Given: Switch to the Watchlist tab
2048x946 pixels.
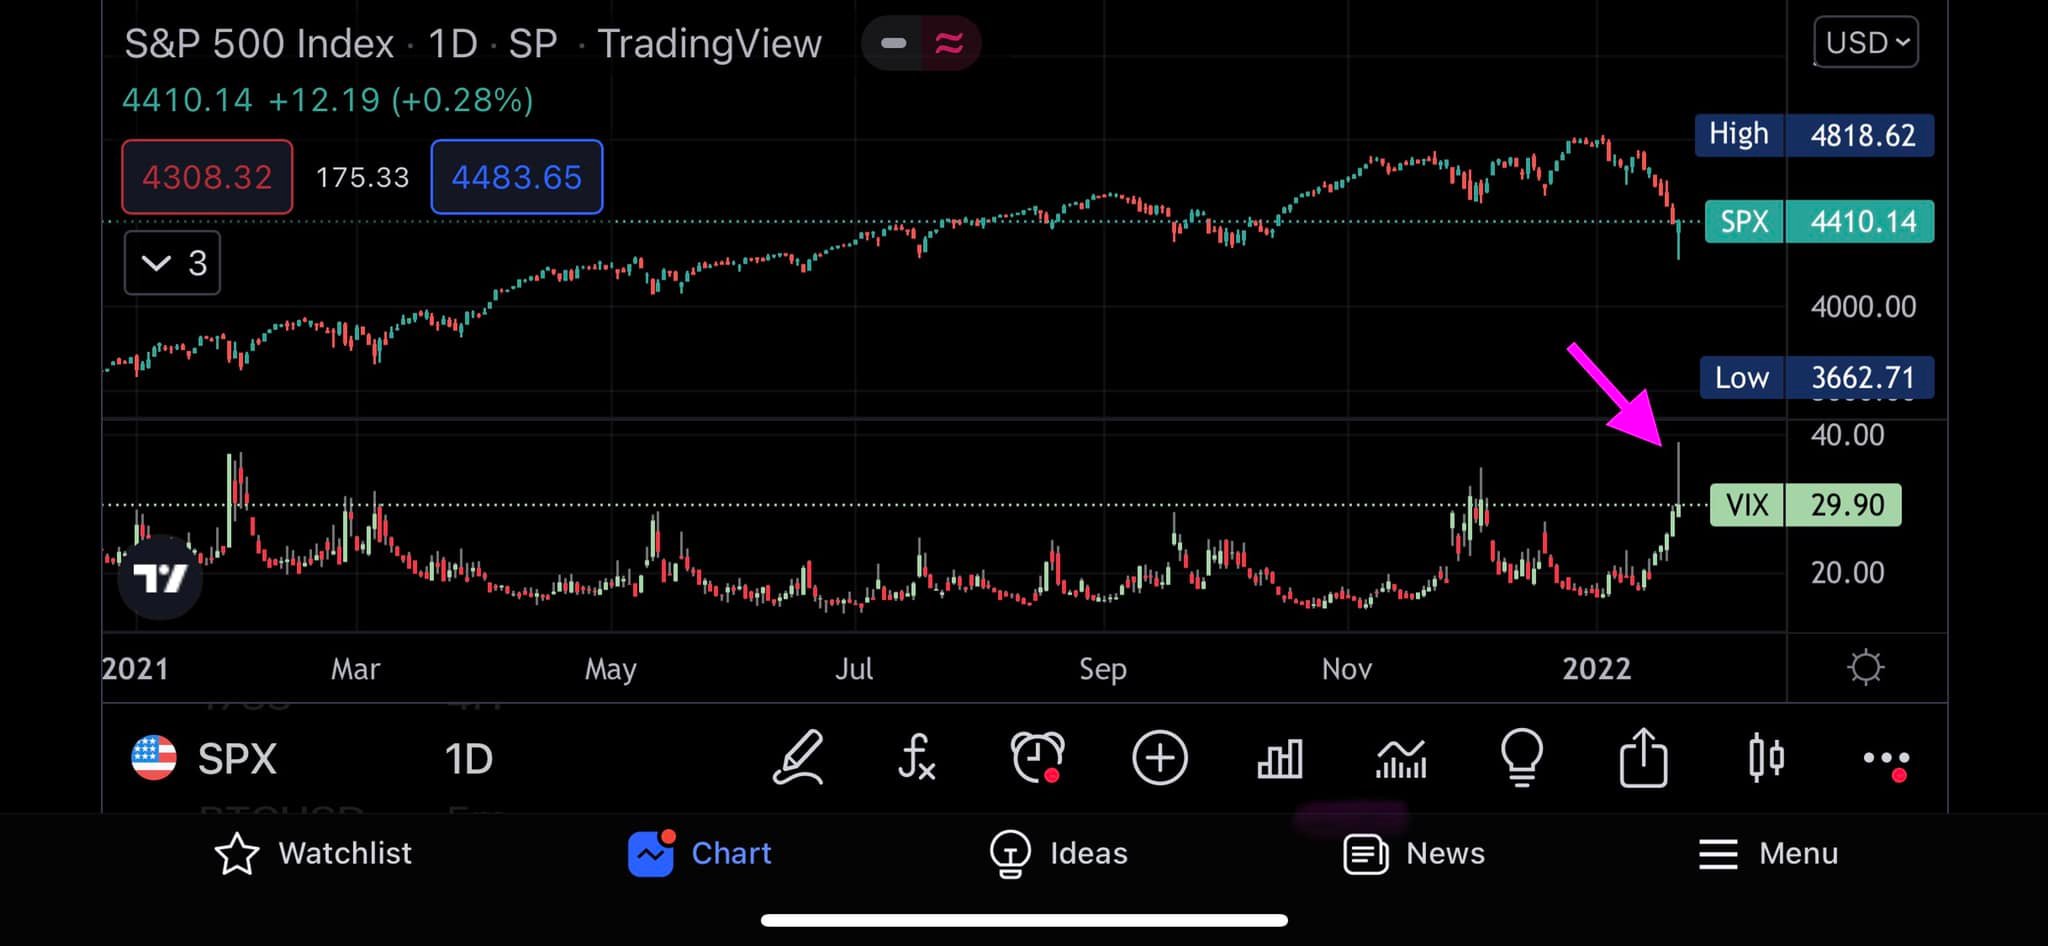Looking at the screenshot, I should 313,853.
